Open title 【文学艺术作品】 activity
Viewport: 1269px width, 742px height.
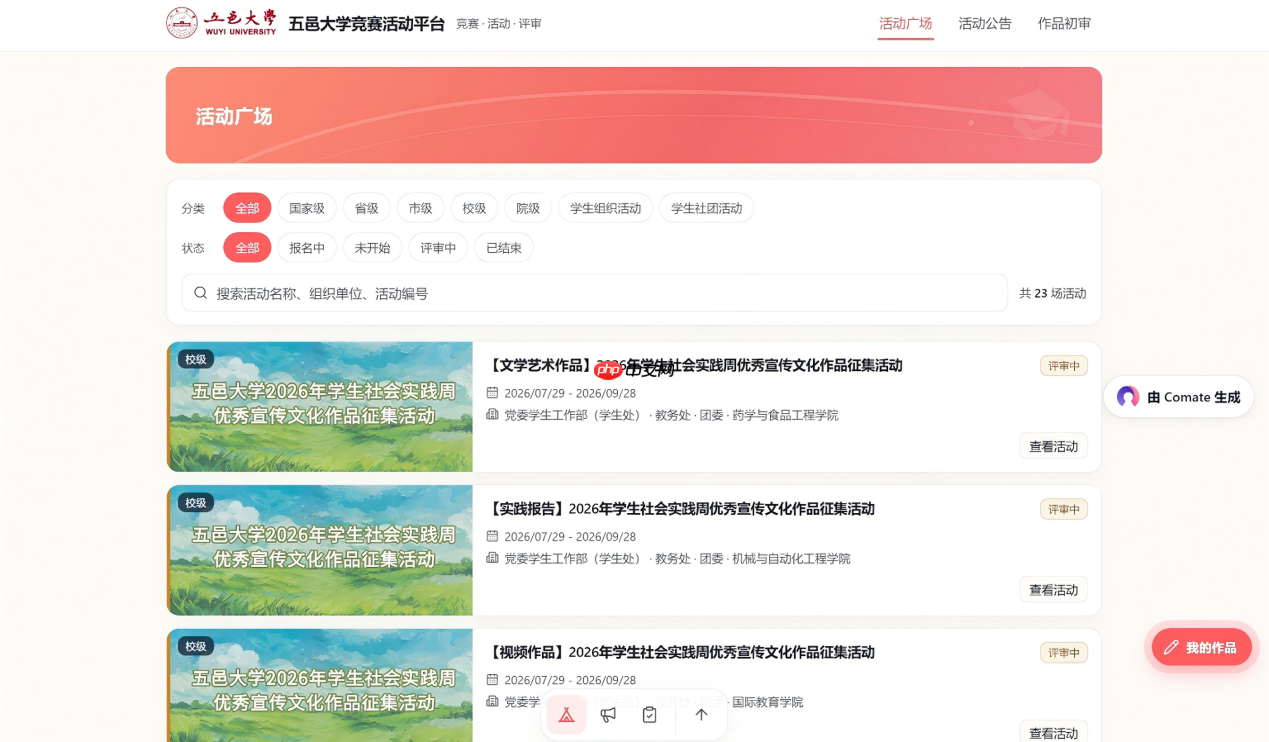pyautogui.click(x=695, y=365)
